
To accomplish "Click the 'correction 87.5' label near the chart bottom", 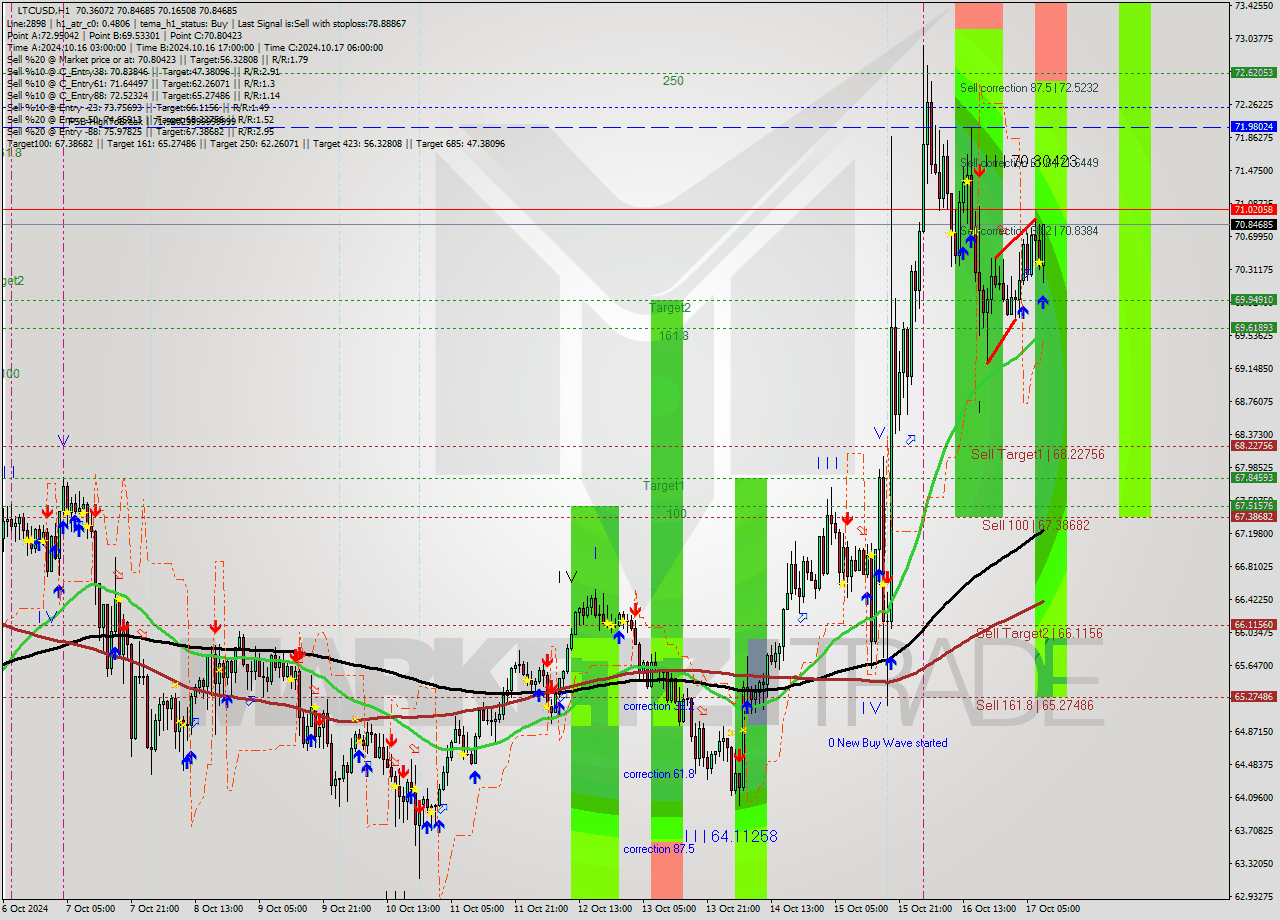I will click(x=658, y=849).
